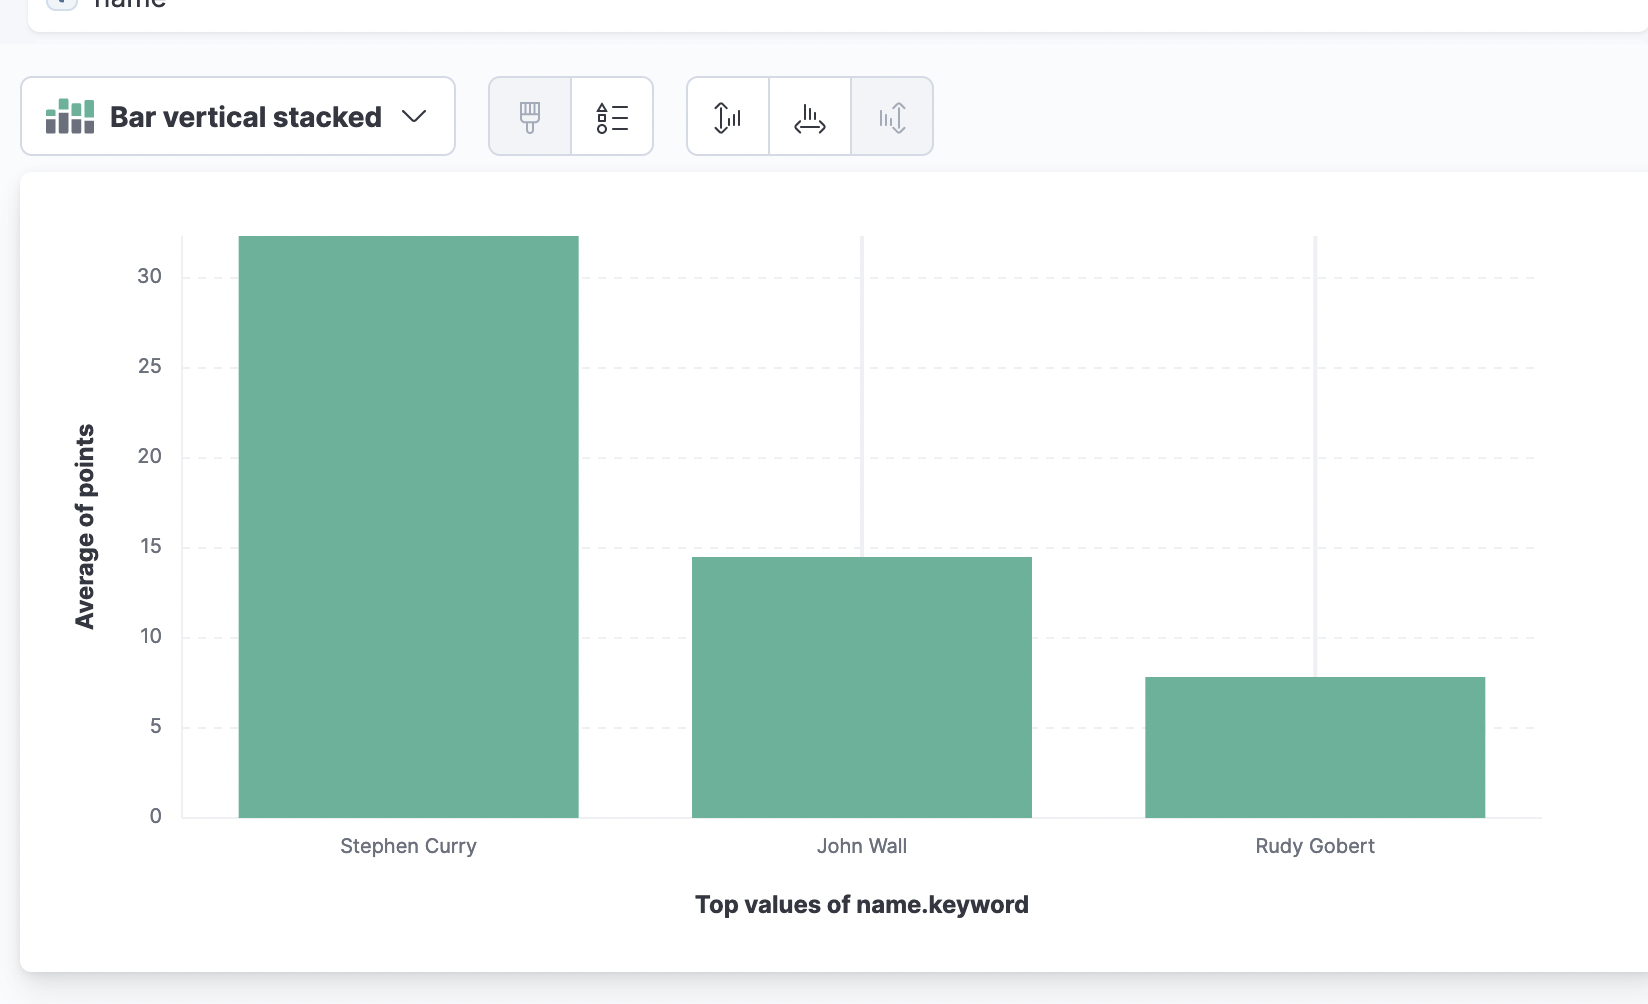1648x1004 pixels.
Task: Open the legend settings icon
Action: click(612, 116)
